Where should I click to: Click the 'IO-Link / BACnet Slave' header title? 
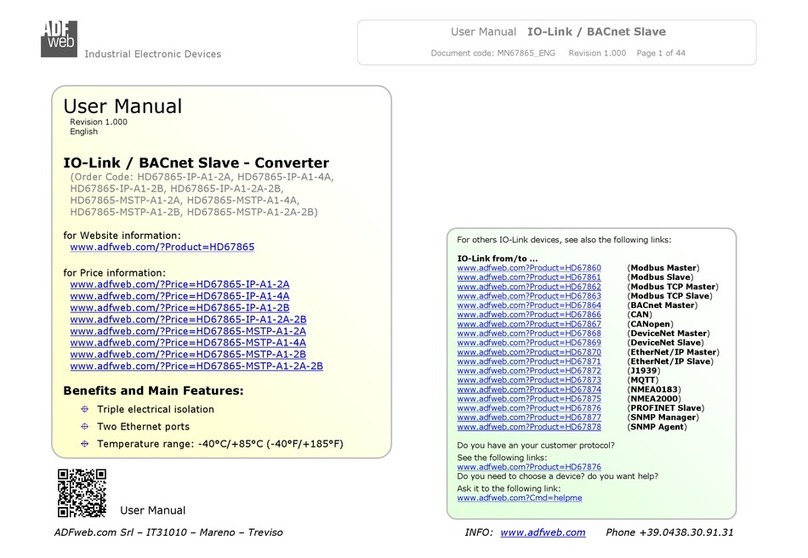pos(596,32)
